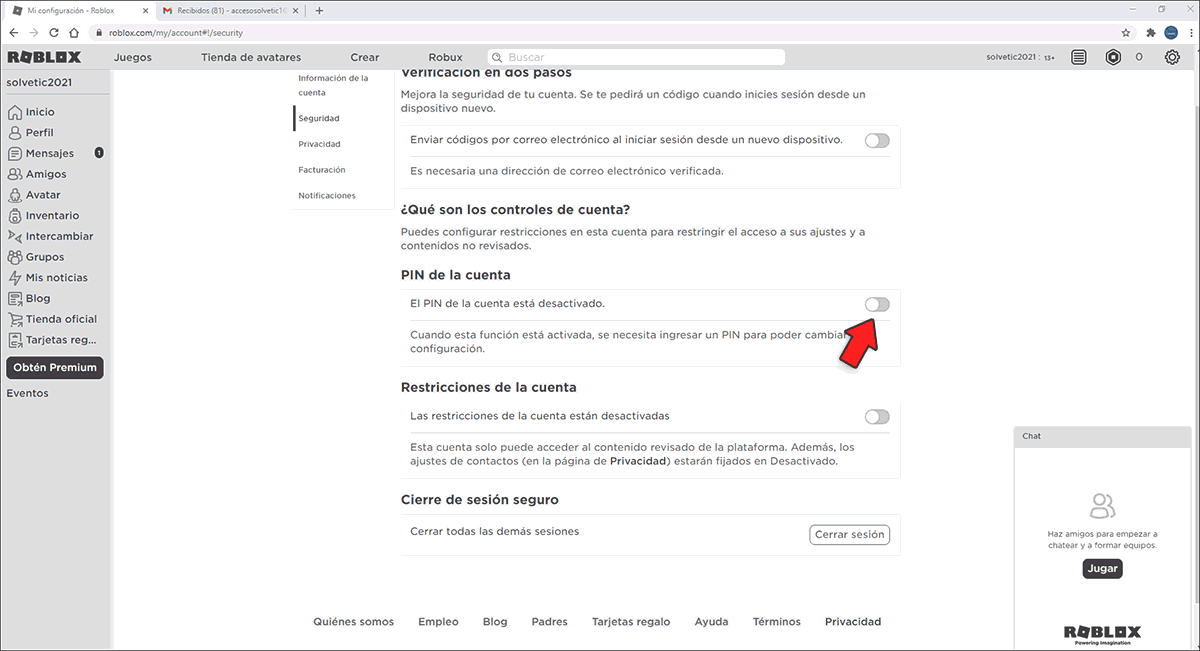The height and width of the screenshot is (651, 1200).
Task: Open Intercambiar in the sidebar
Action: point(50,236)
